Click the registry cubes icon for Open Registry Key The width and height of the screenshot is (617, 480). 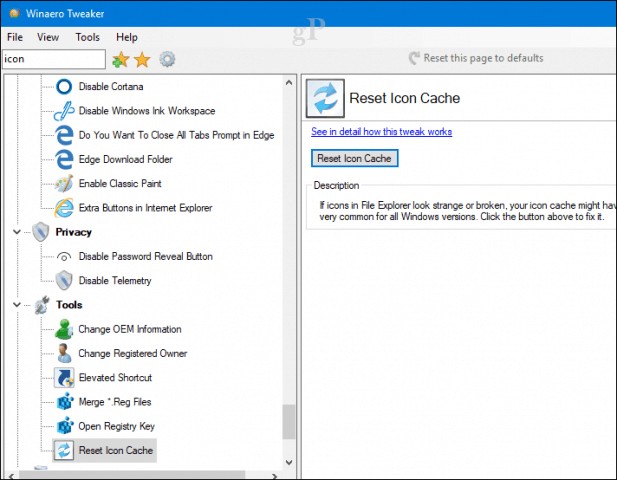click(65, 426)
